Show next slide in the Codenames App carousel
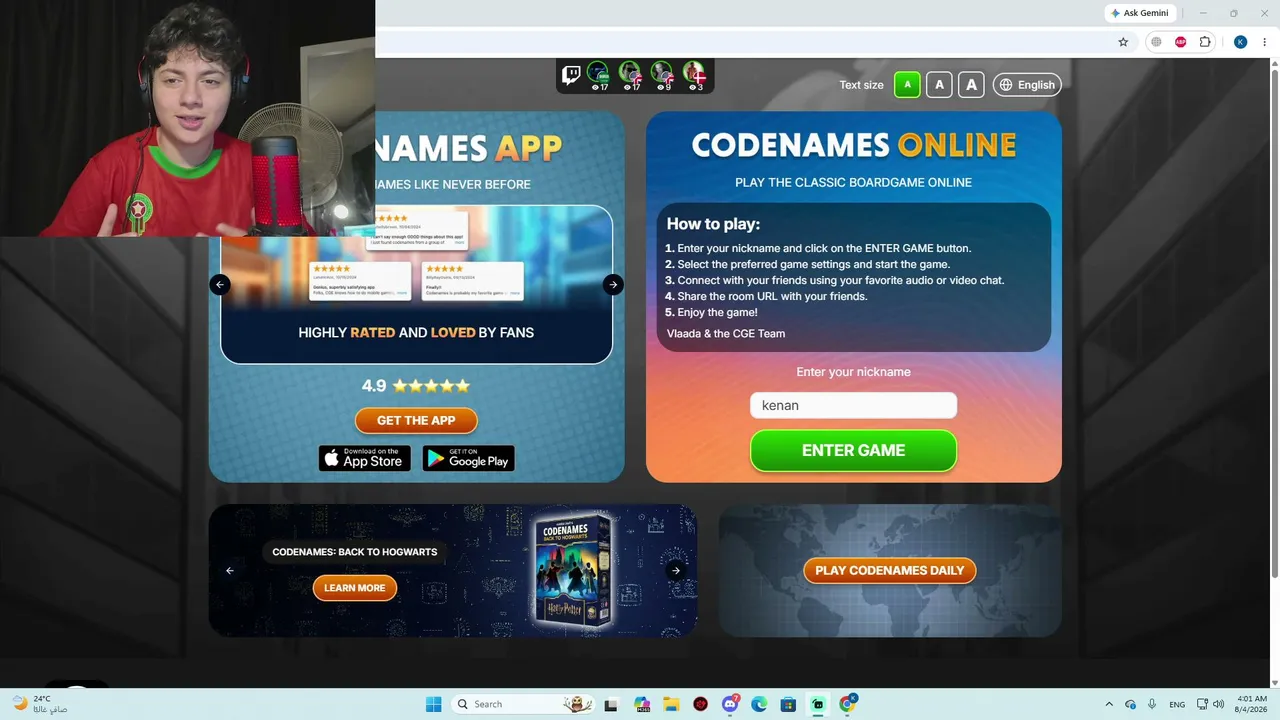The height and width of the screenshot is (720, 1280). click(x=613, y=284)
